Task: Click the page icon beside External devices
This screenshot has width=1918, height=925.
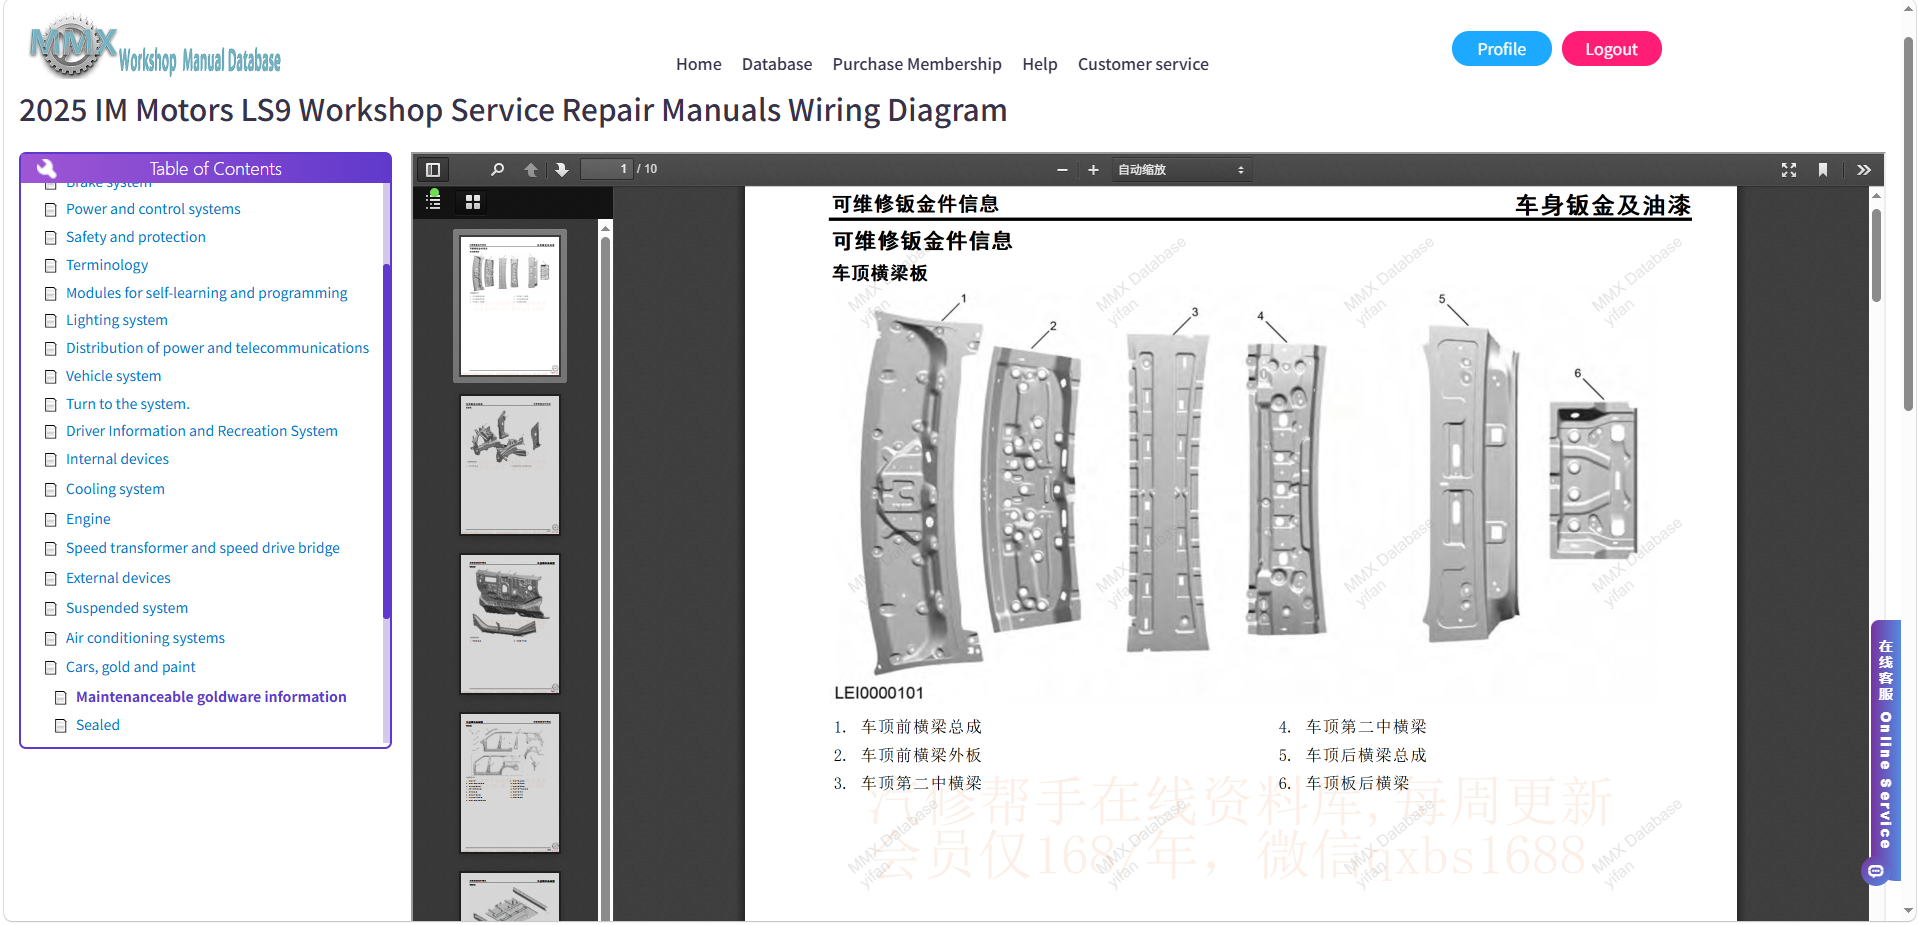Action: click(51, 579)
